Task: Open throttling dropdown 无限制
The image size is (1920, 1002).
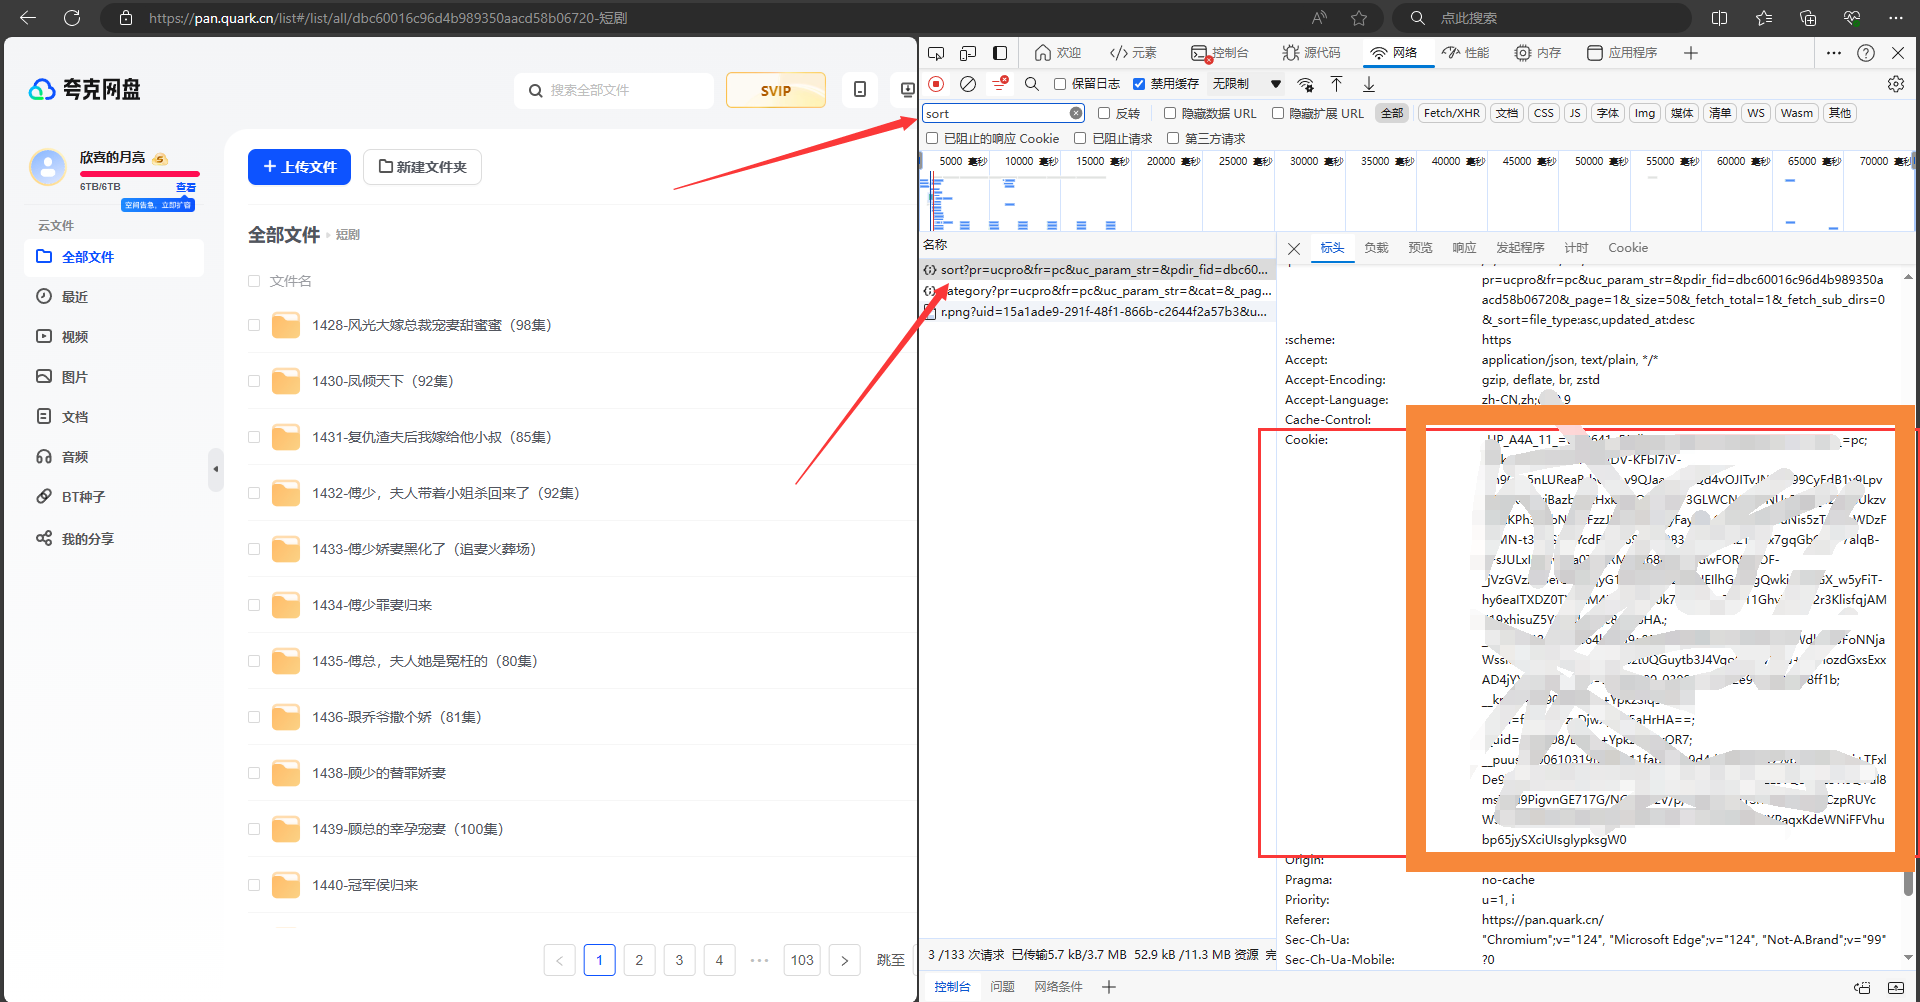Action: click(1247, 84)
